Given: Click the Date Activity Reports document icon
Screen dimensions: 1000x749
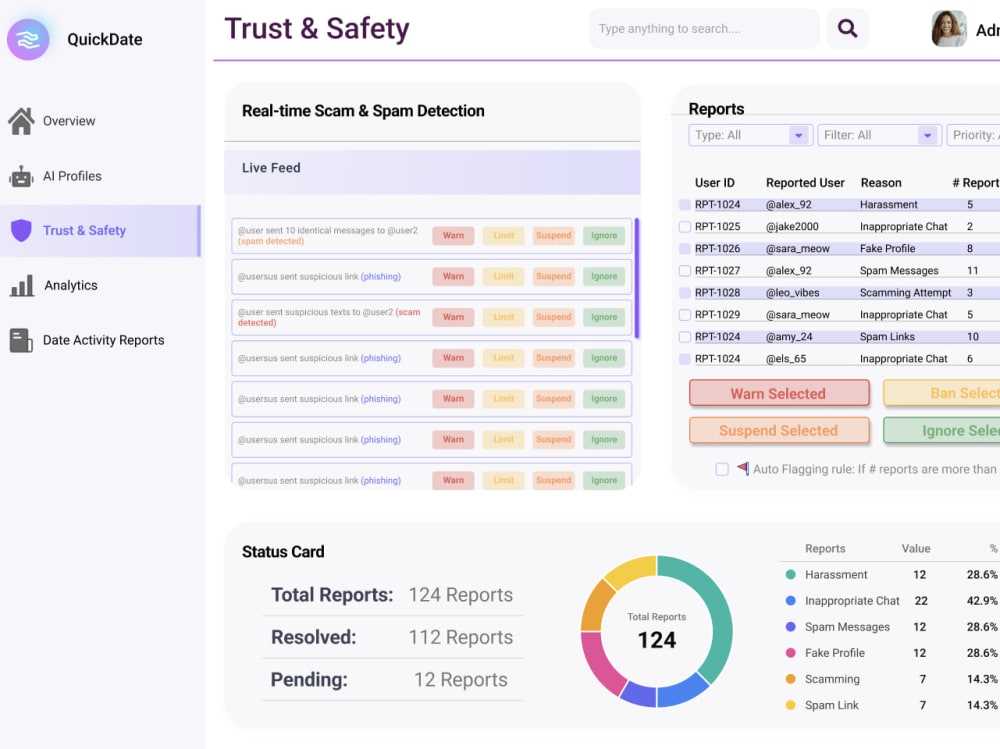Looking at the screenshot, I should click(x=21, y=340).
